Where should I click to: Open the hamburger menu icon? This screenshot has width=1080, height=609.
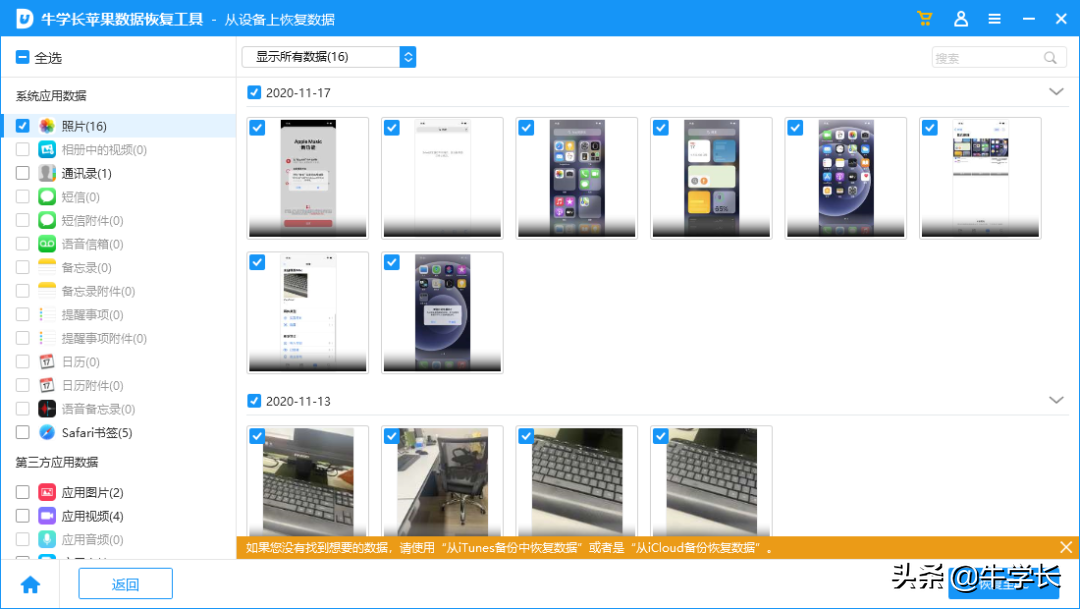click(x=995, y=19)
